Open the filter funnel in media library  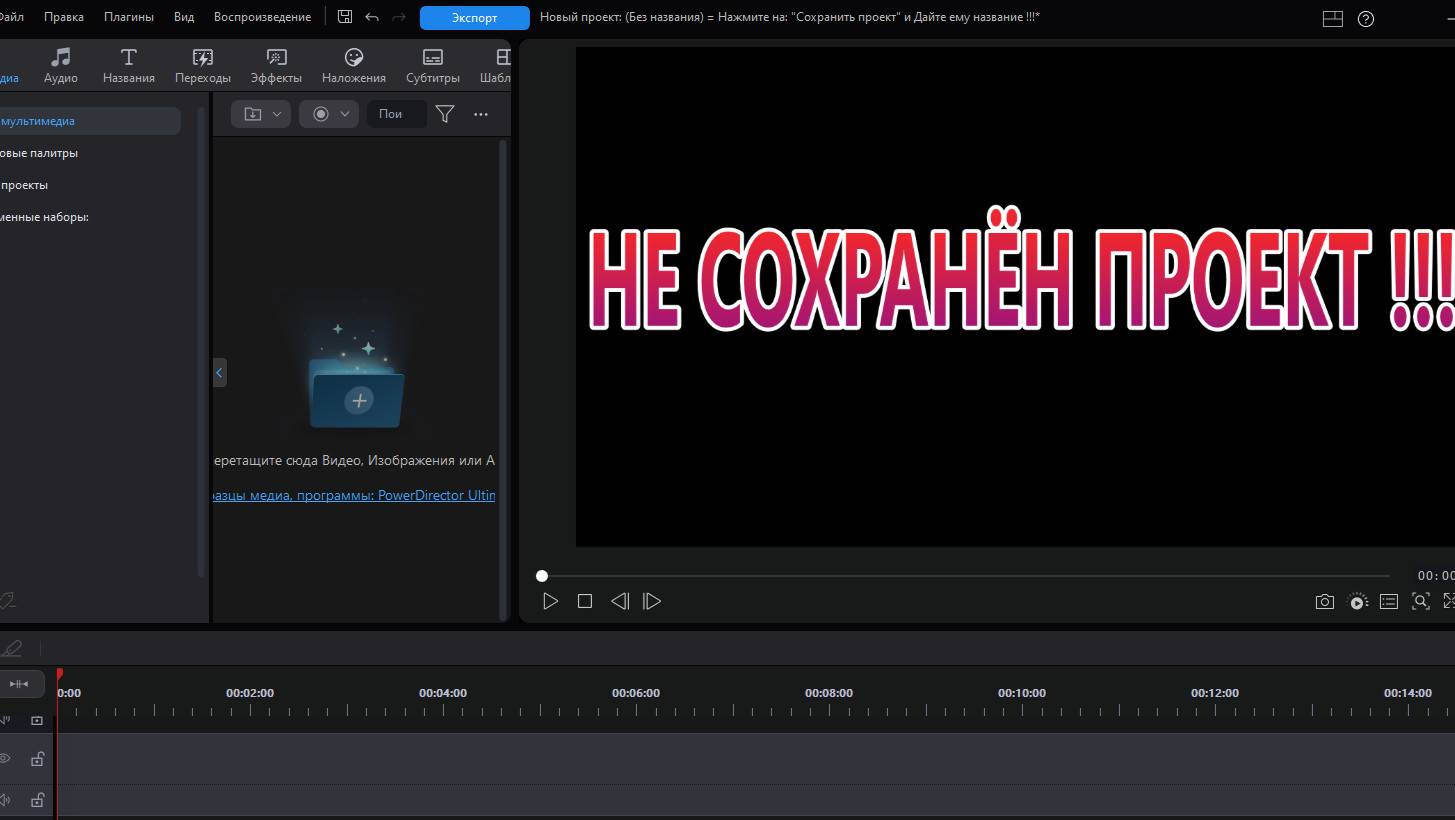pos(445,114)
